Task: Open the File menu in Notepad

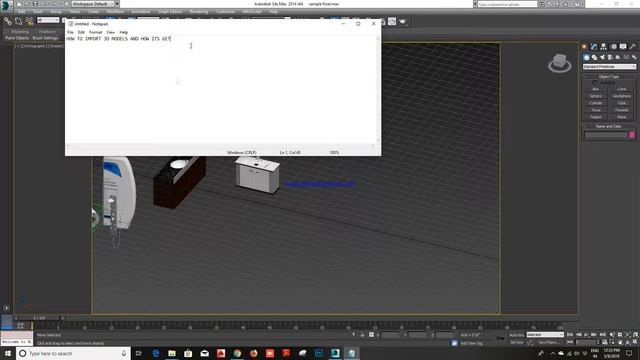Action: pos(70,32)
